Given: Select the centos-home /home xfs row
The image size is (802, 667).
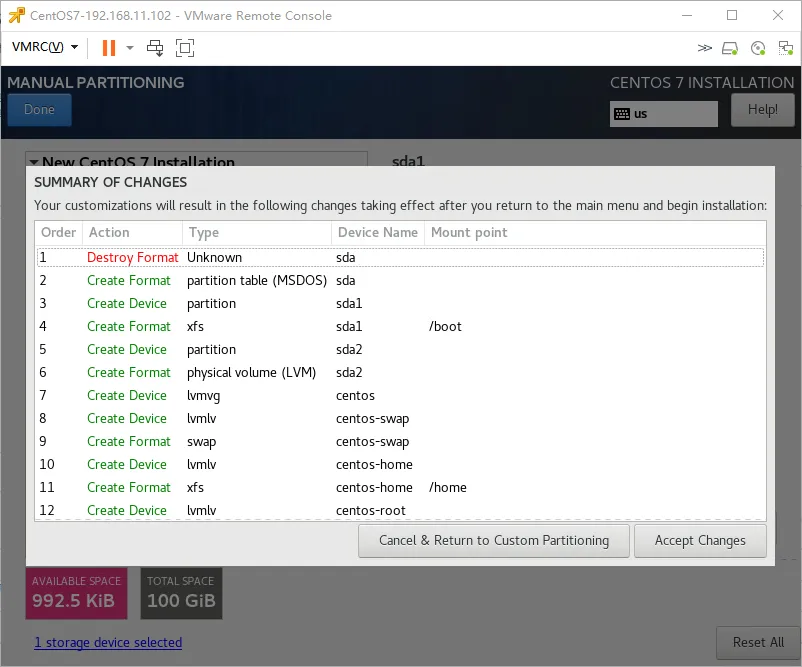Looking at the screenshot, I should click(400, 487).
